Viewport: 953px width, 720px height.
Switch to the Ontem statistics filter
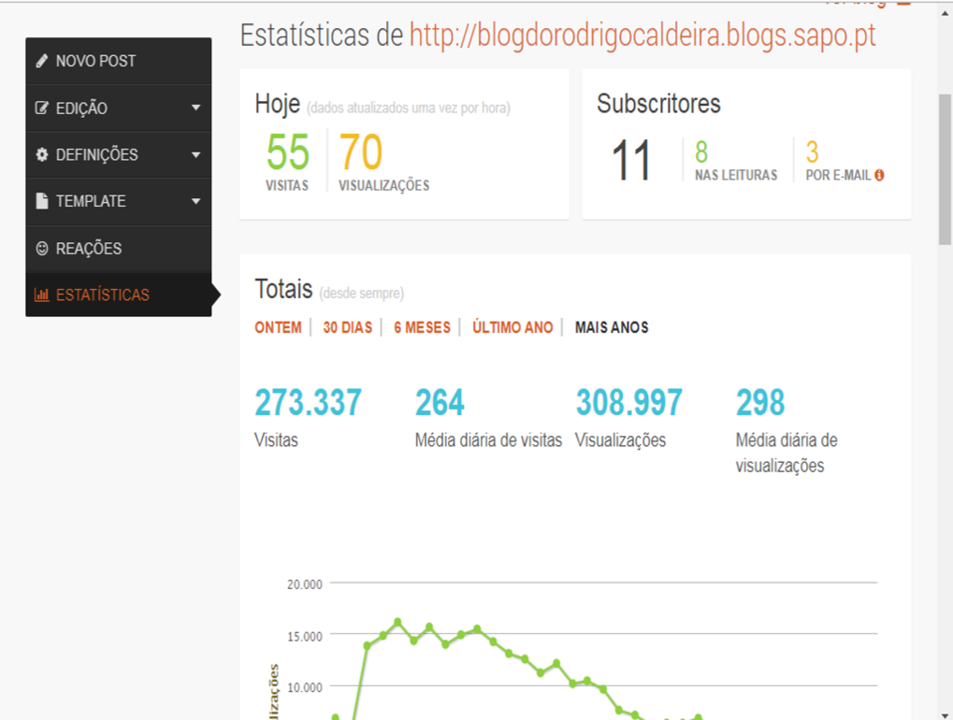click(x=277, y=327)
